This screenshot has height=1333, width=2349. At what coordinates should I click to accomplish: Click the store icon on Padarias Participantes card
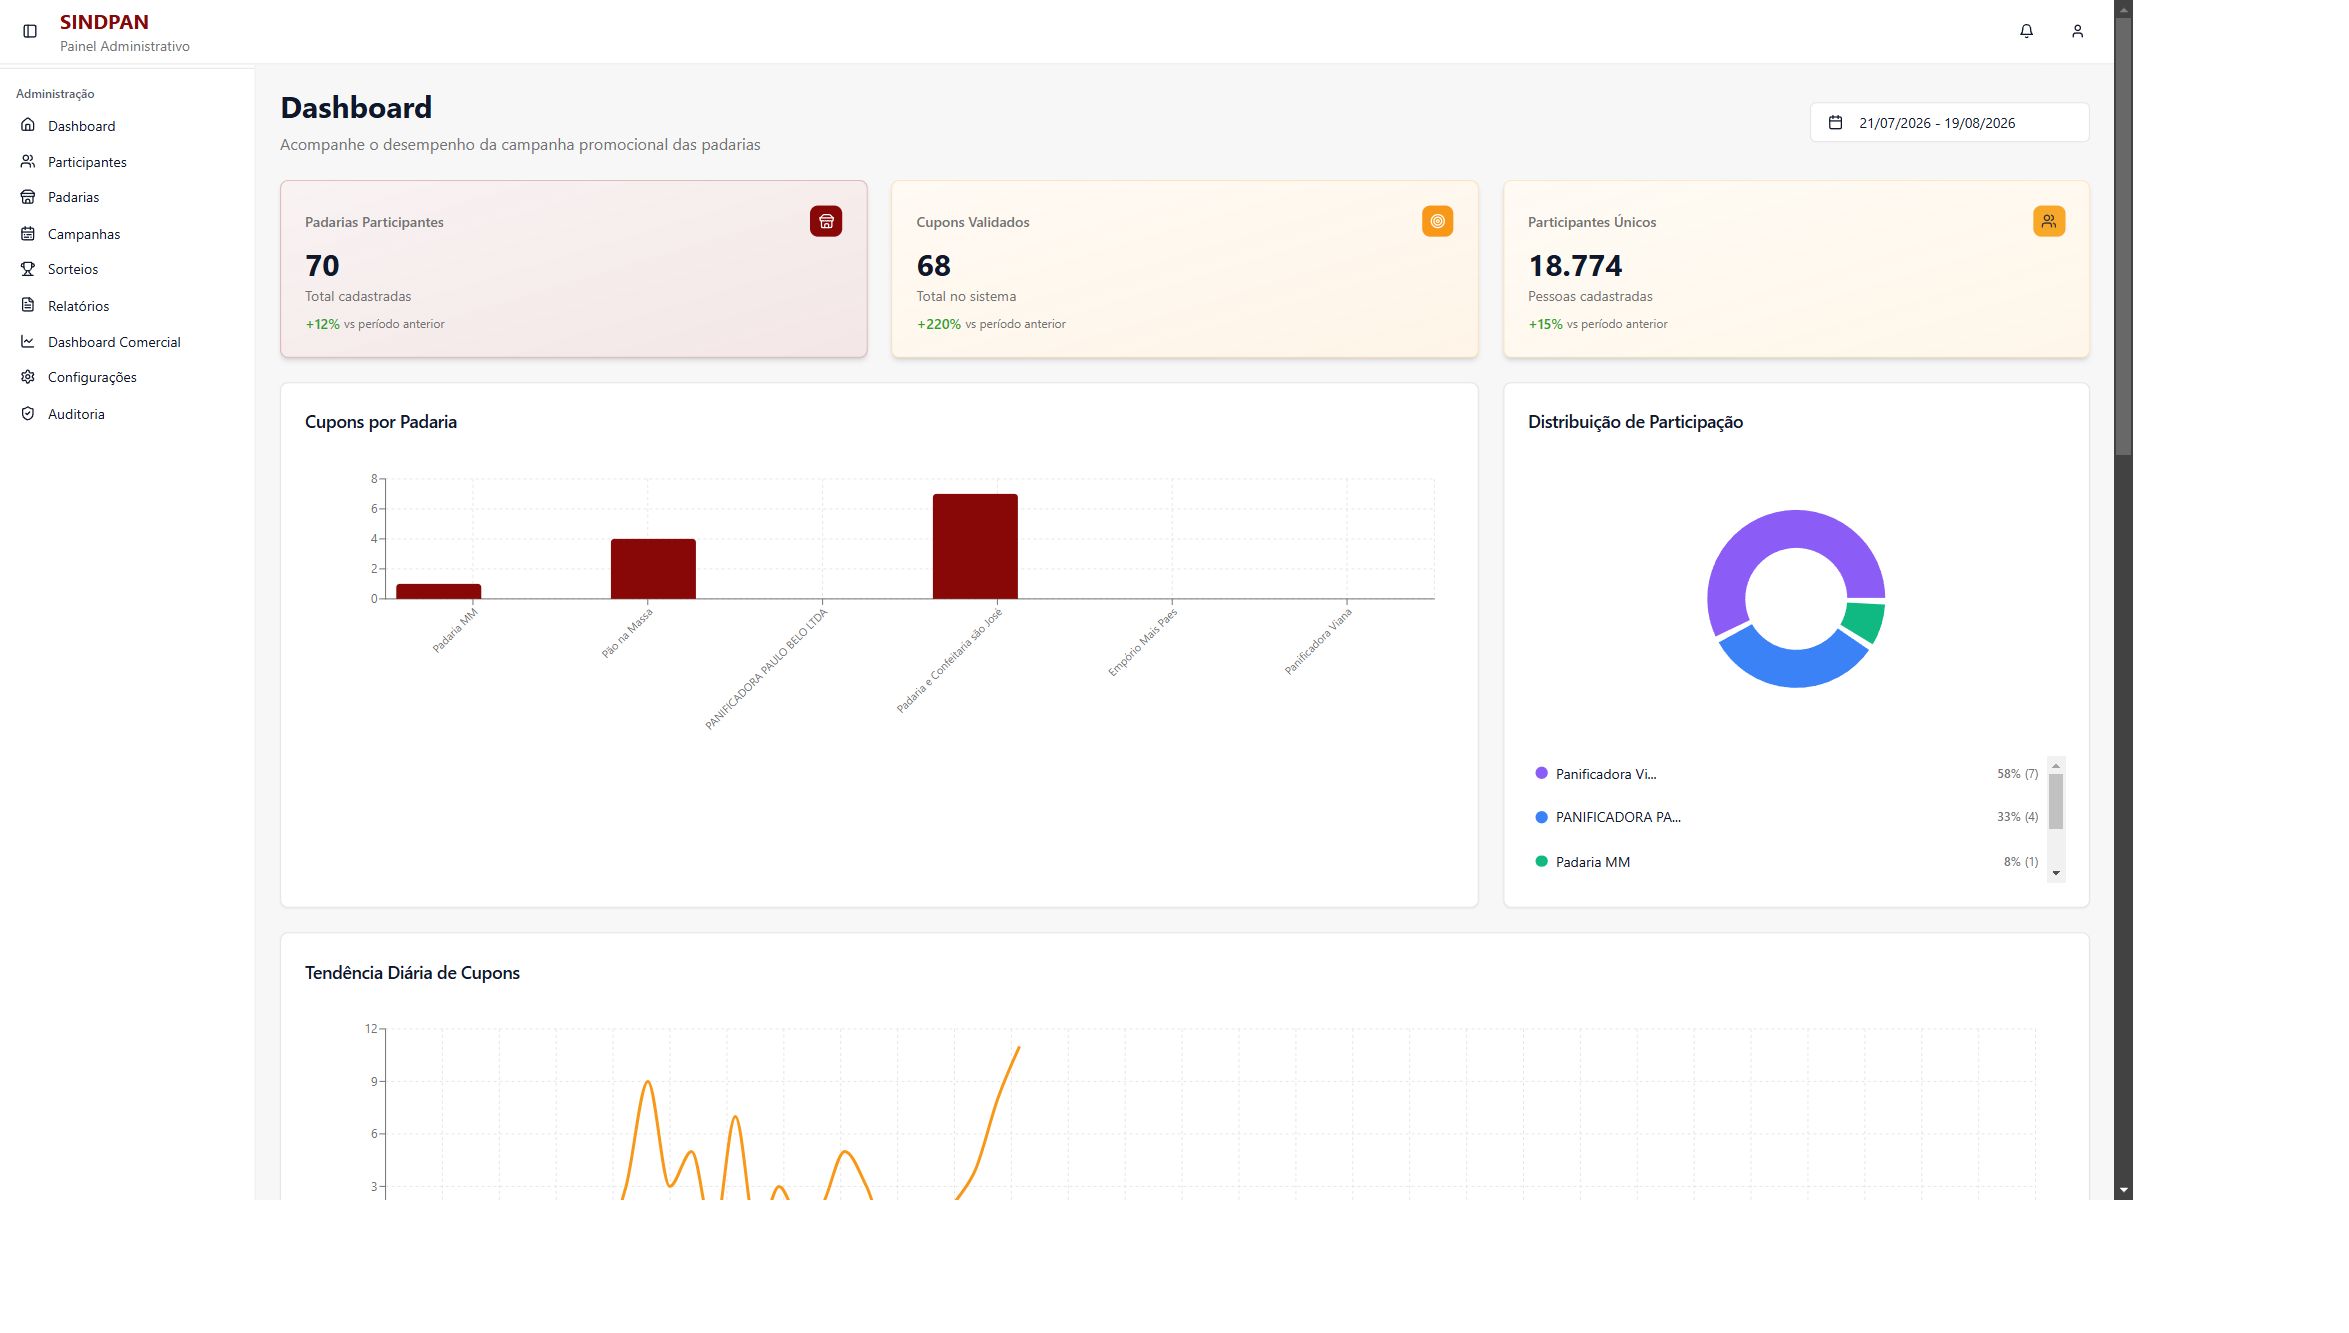[826, 221]
